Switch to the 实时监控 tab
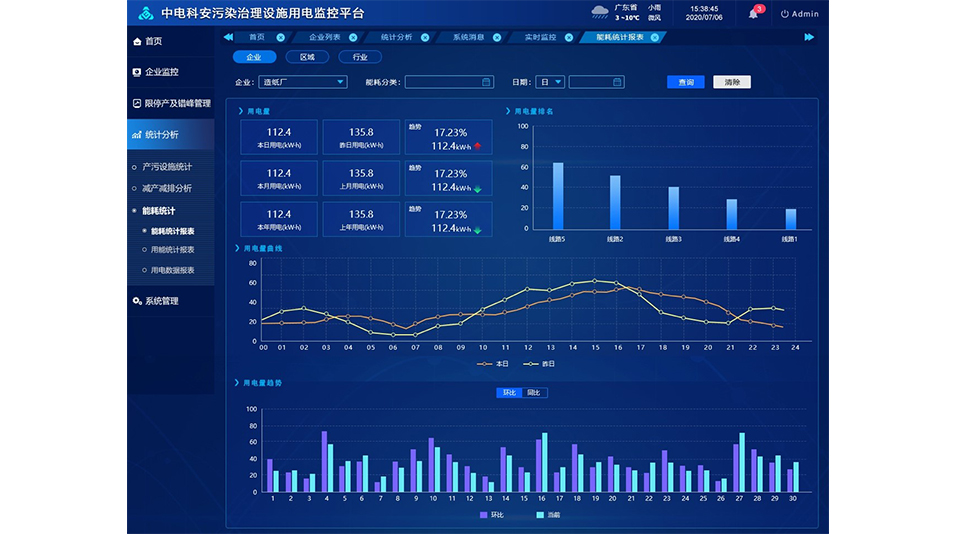The image size is (957, 534). (540, 37)
